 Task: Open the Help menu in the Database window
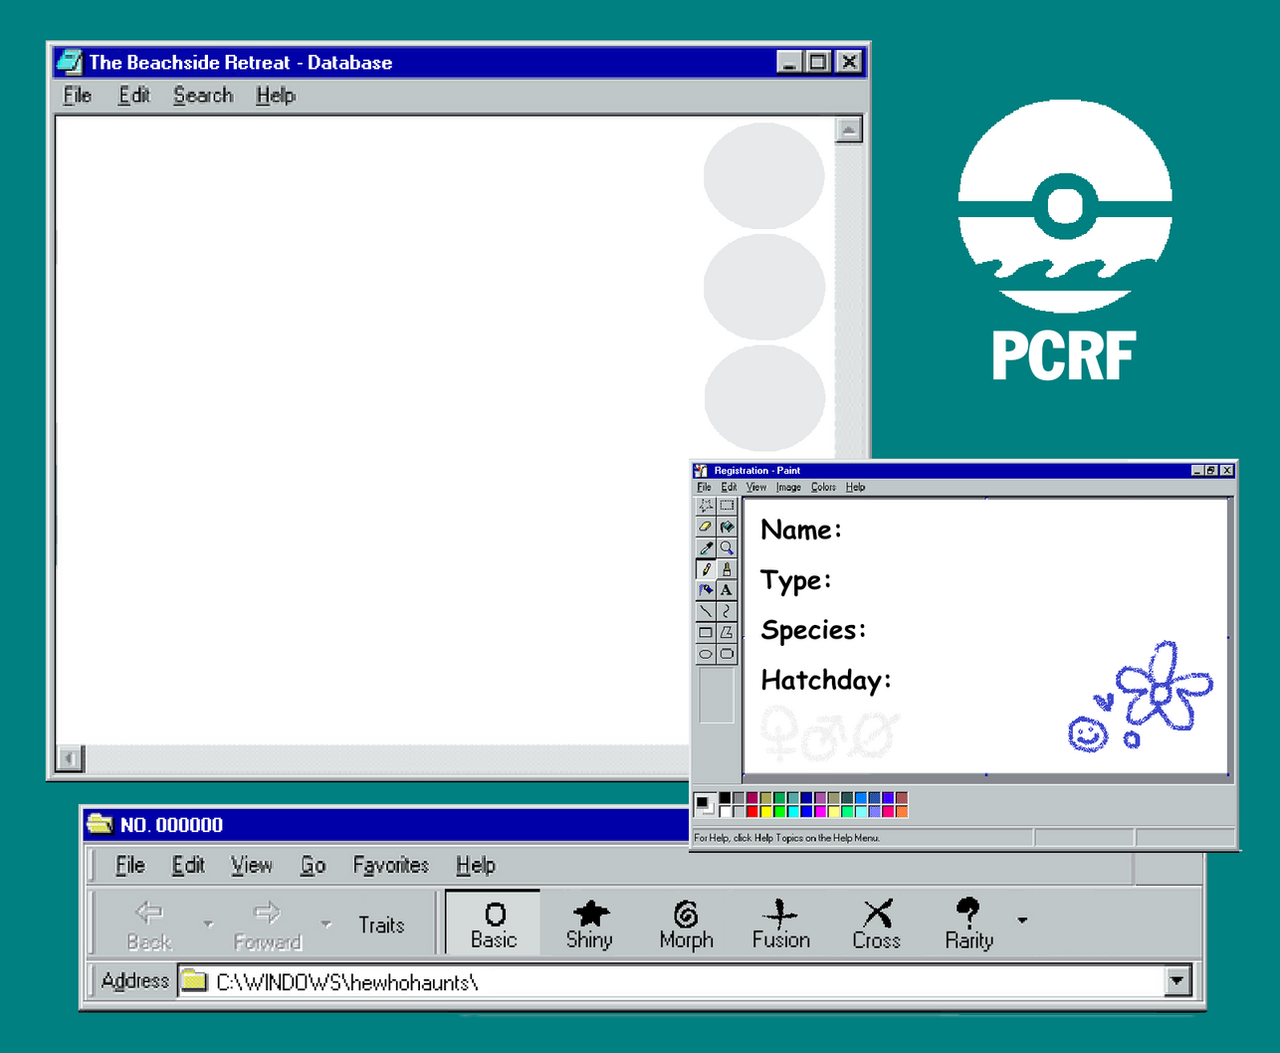[x=275, y=95]
